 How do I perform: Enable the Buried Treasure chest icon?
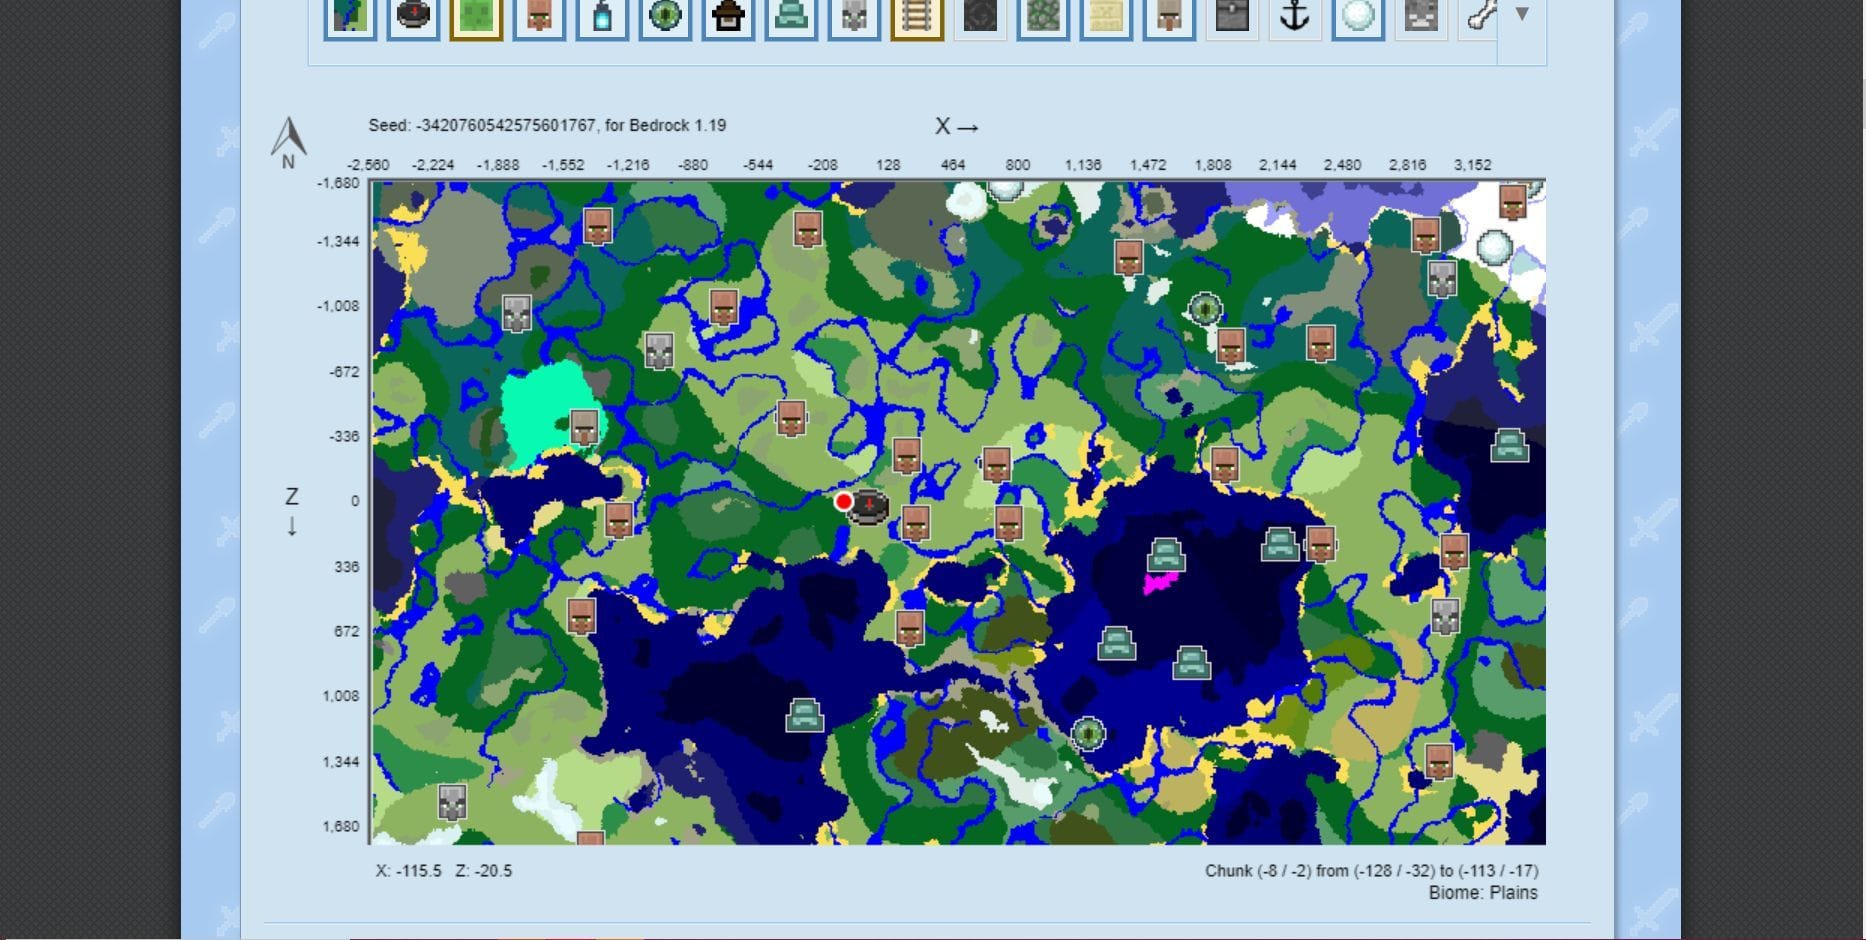1232,17
